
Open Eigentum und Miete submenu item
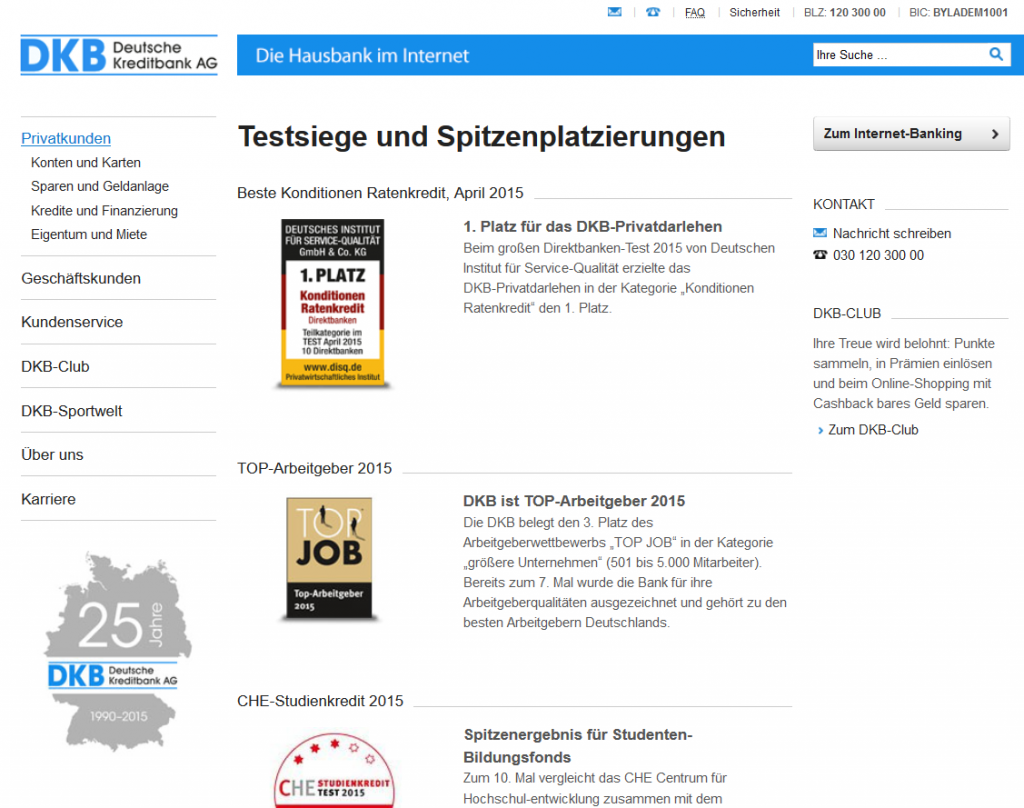tap(89, 234)
